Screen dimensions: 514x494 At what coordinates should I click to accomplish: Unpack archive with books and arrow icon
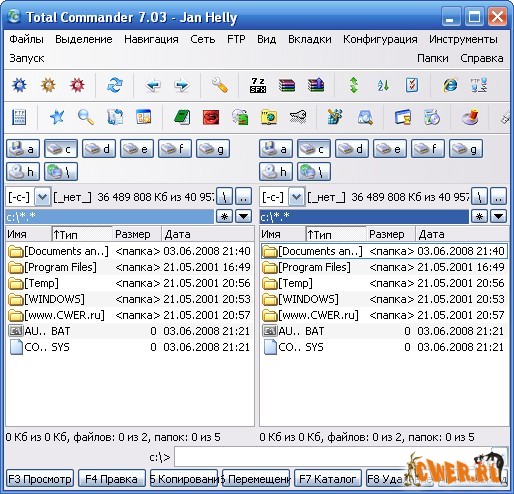(x=316, y=85)
